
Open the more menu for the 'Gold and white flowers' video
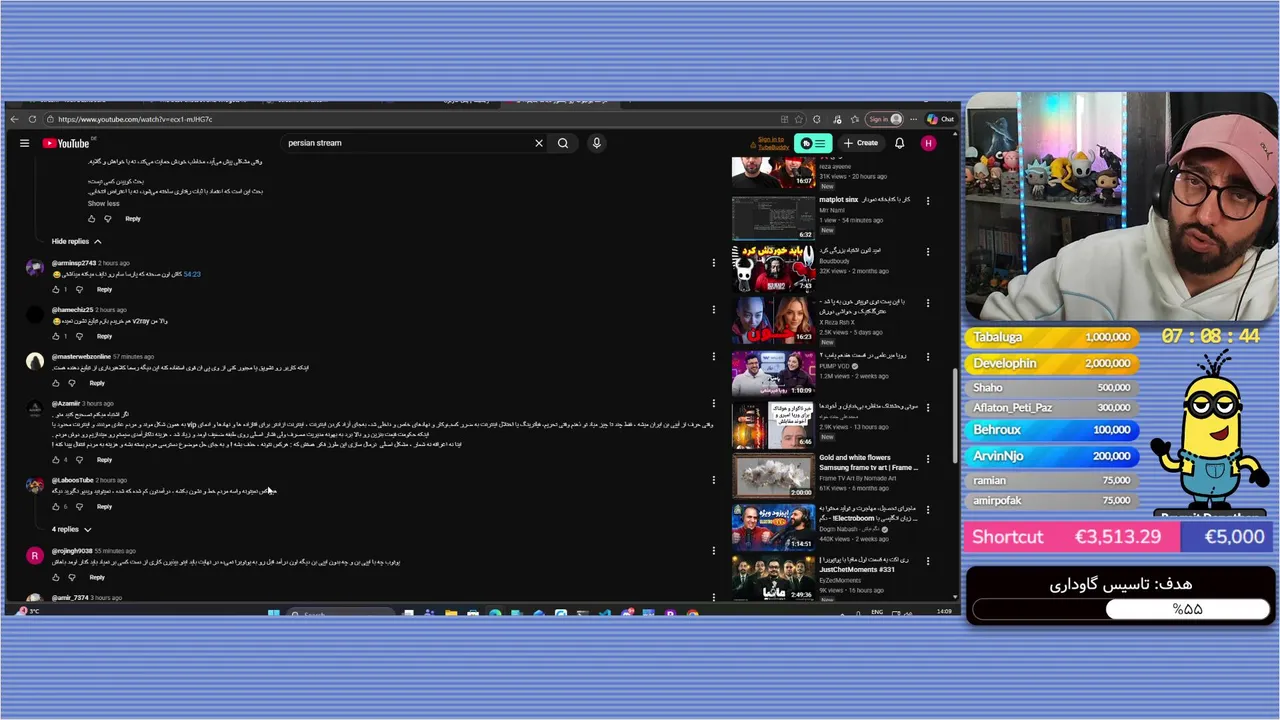coord(927,459)
